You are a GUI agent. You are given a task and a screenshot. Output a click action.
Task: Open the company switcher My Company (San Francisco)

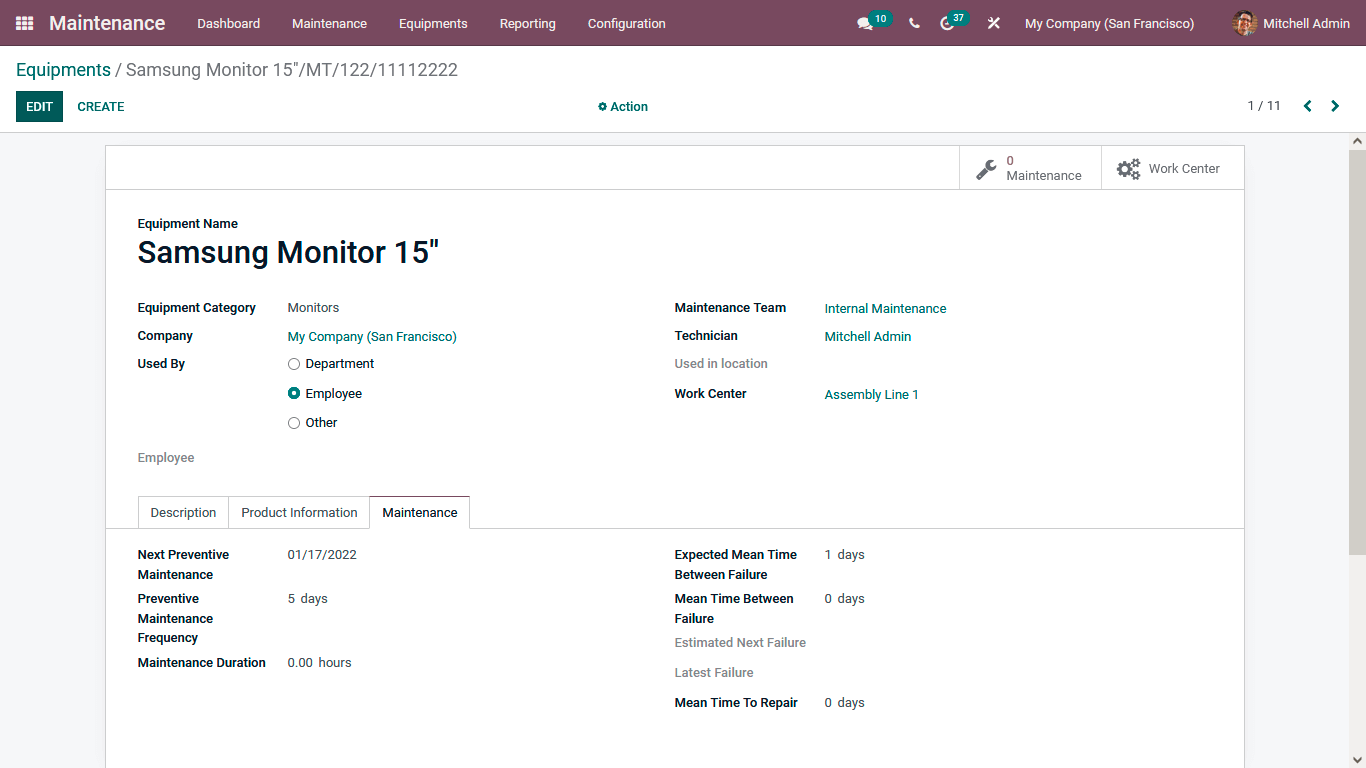(1109, 23)
